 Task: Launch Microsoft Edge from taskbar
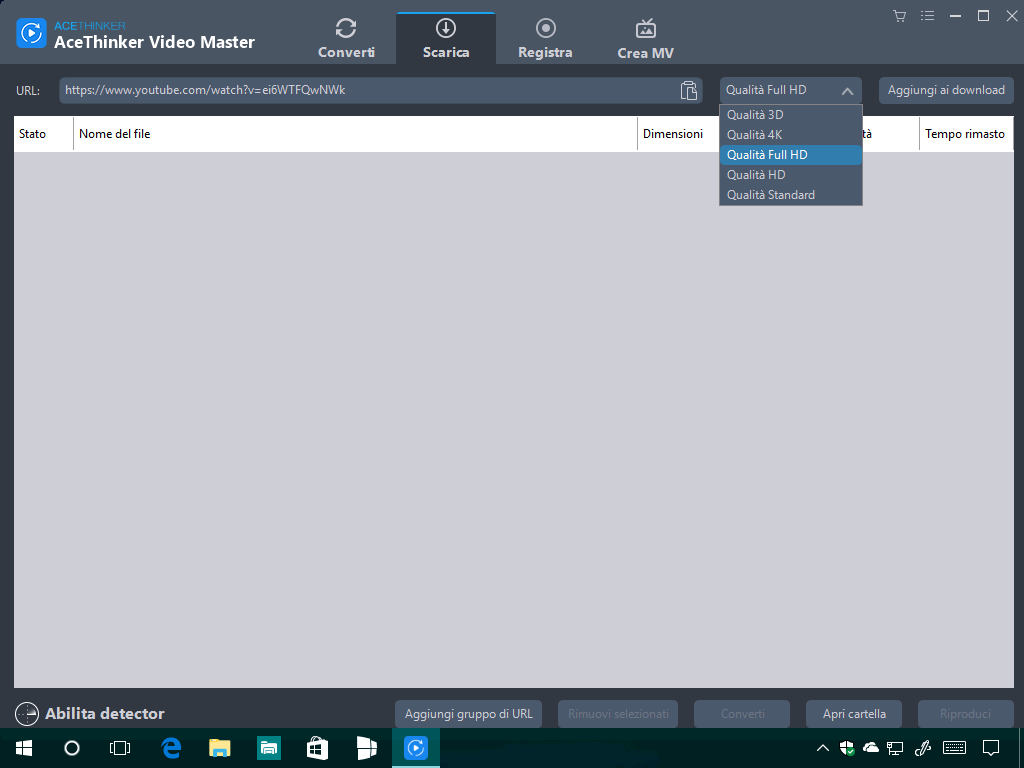pyautogui.click(x=171, y=748)
